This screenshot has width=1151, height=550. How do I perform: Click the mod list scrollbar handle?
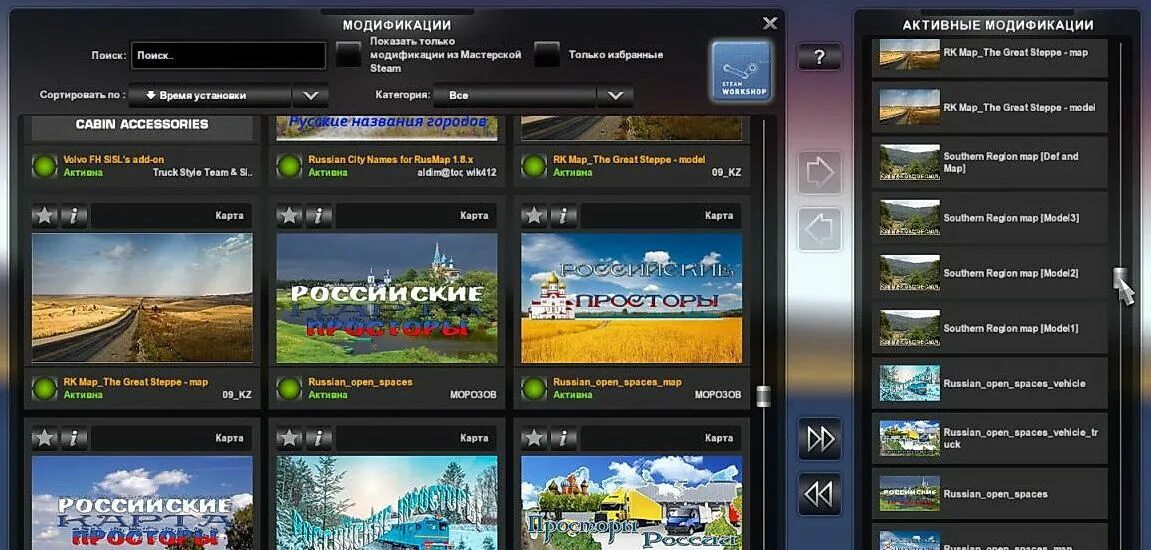[763, 397]
